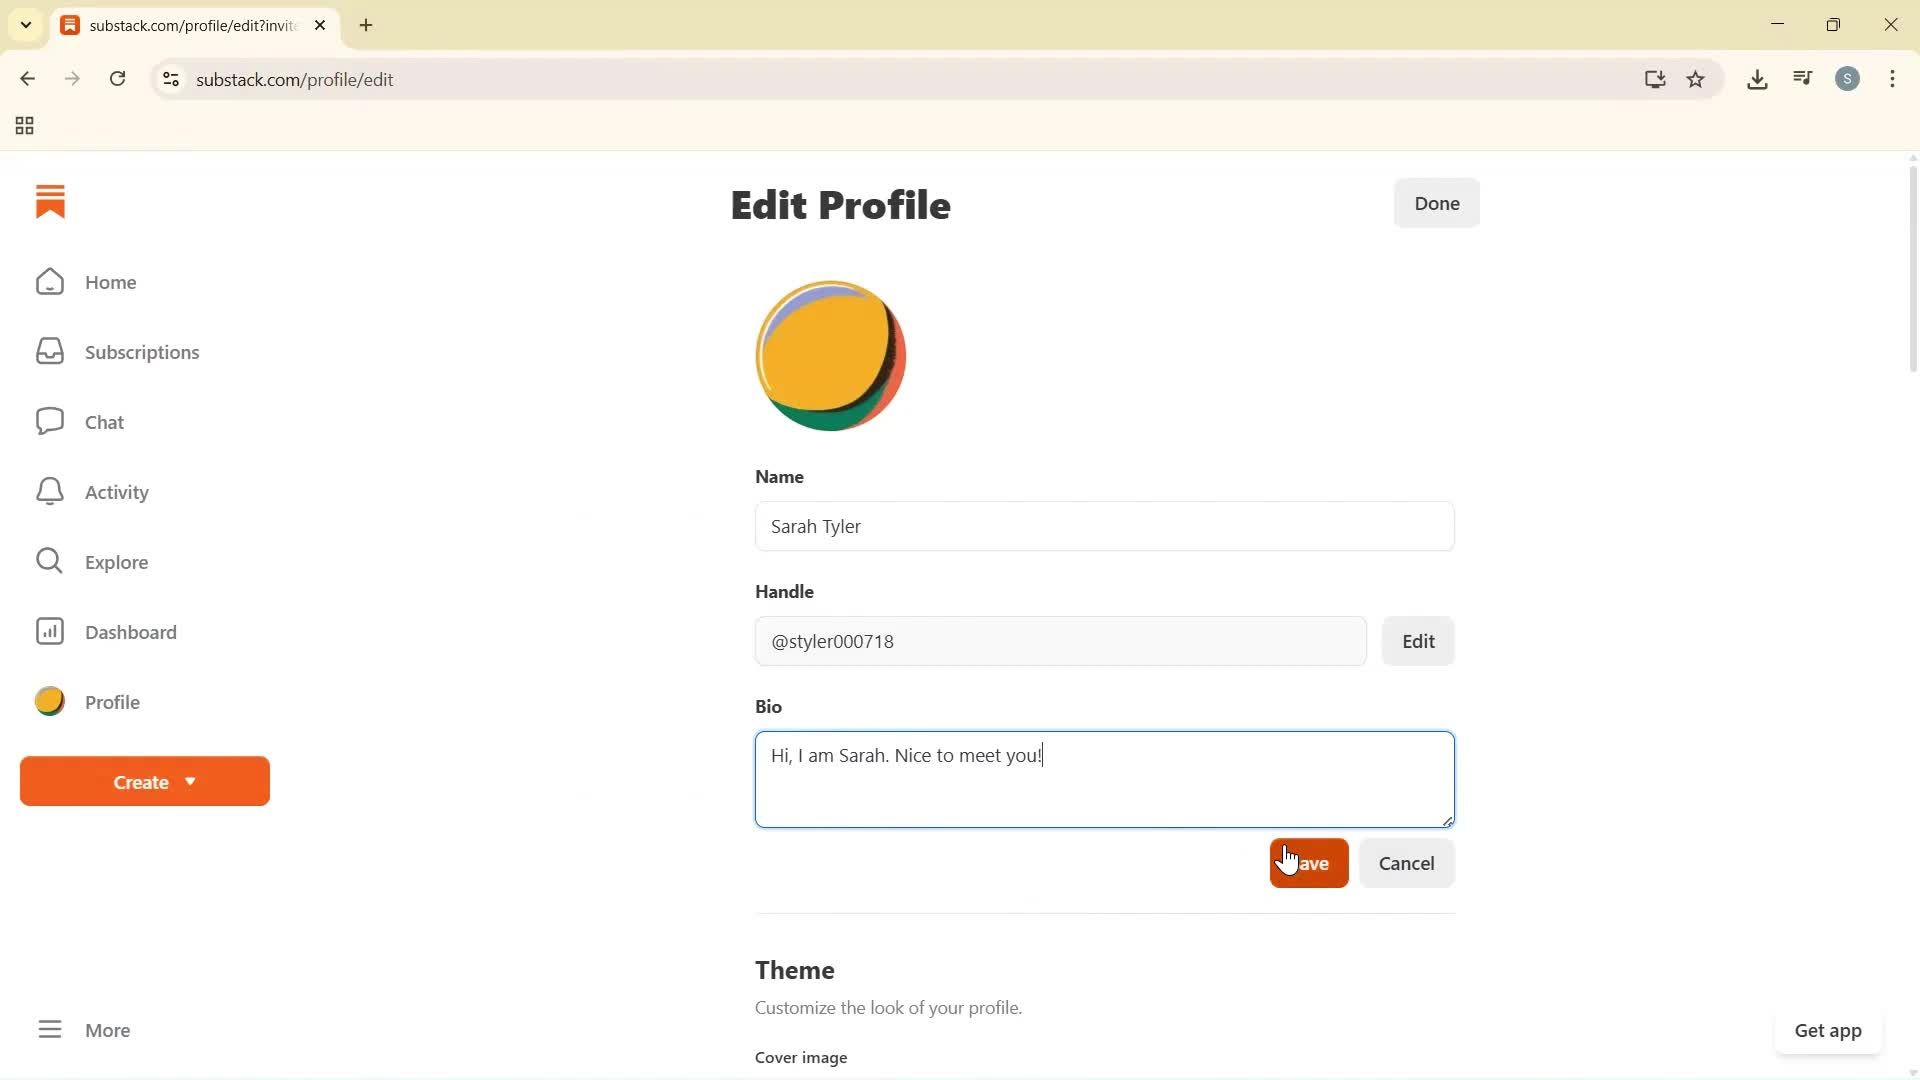Click Edit next to the handle
The image size is (1920, 1080).
[1417, 641]
